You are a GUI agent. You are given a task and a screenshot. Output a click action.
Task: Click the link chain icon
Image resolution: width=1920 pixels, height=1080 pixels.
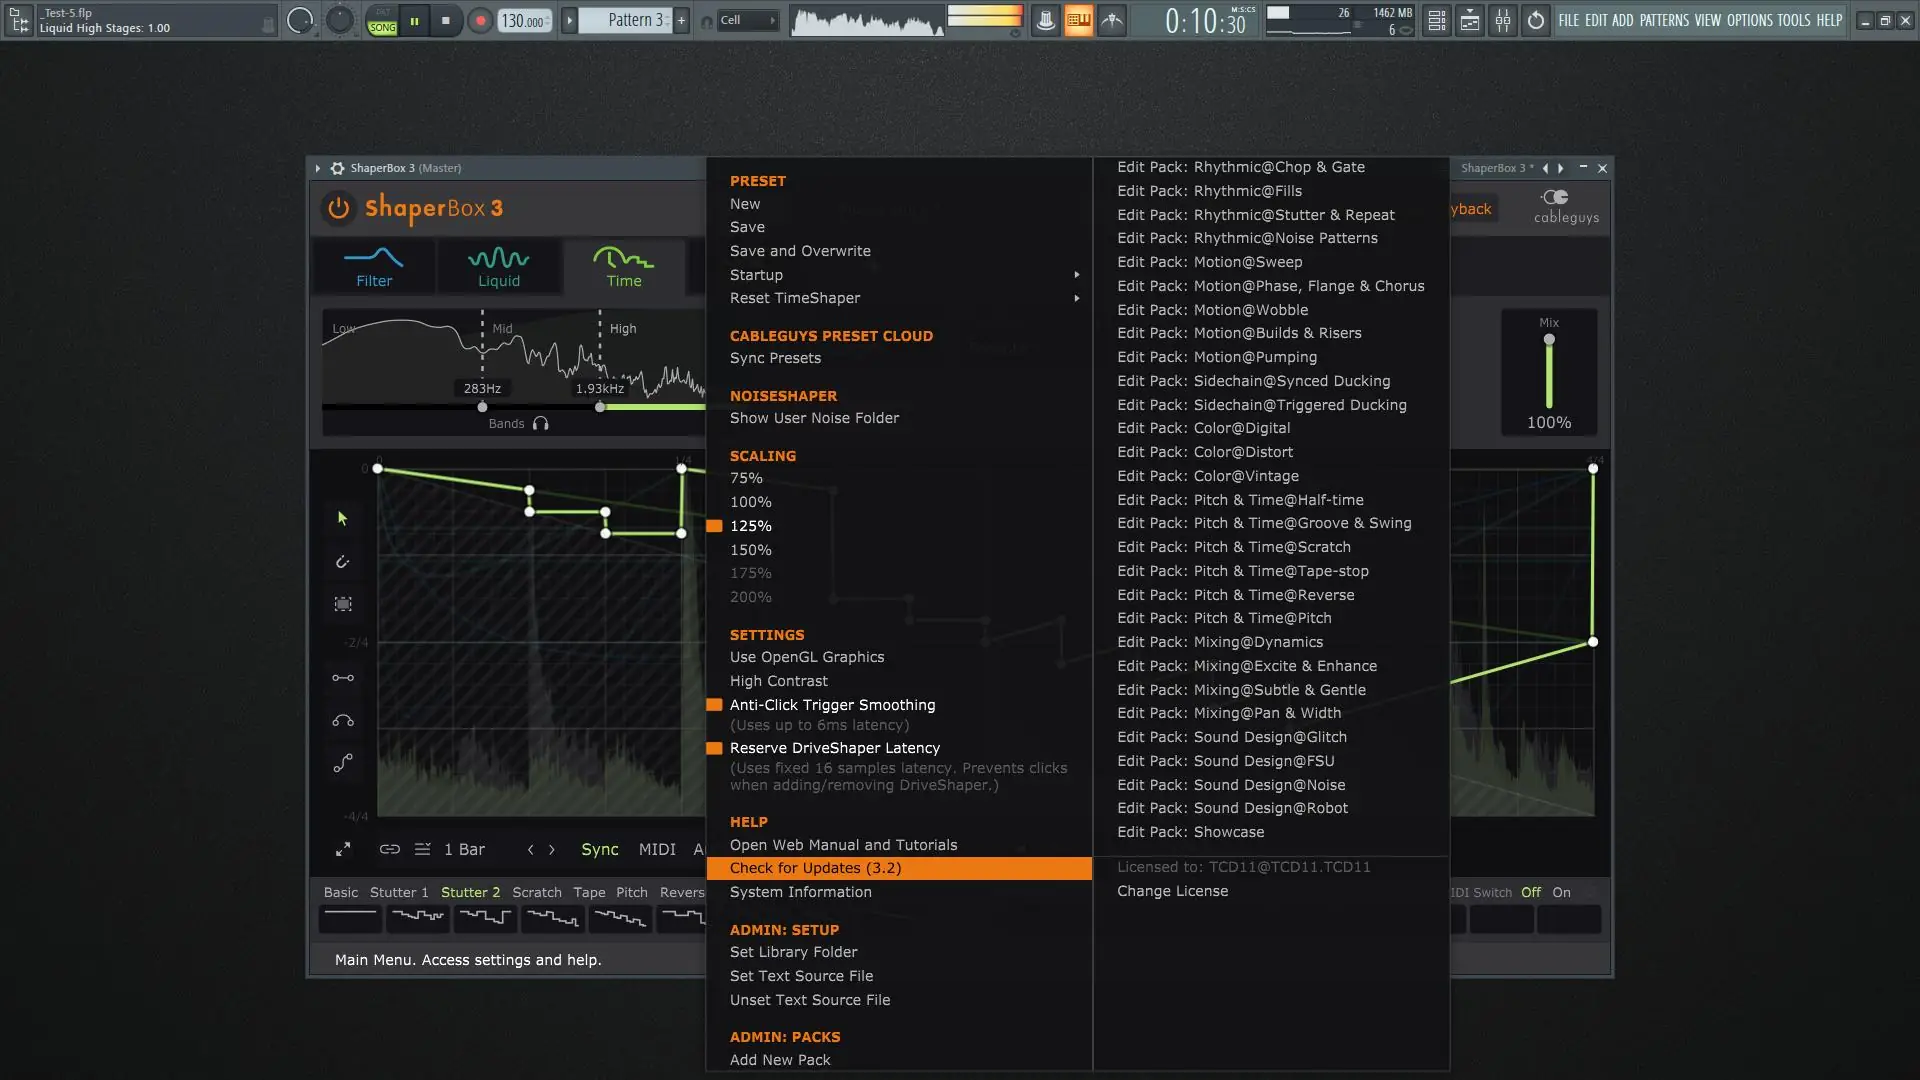(389, 849)
